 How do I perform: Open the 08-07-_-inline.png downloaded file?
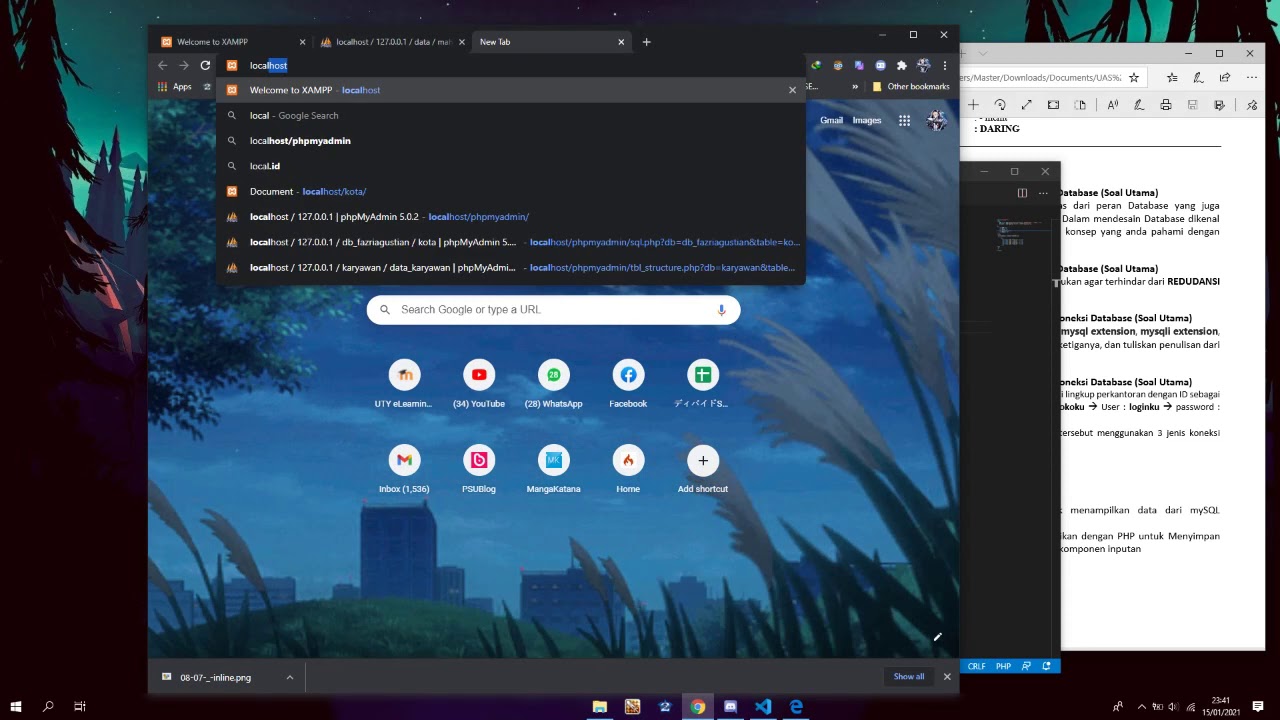[x=216, y=677]
